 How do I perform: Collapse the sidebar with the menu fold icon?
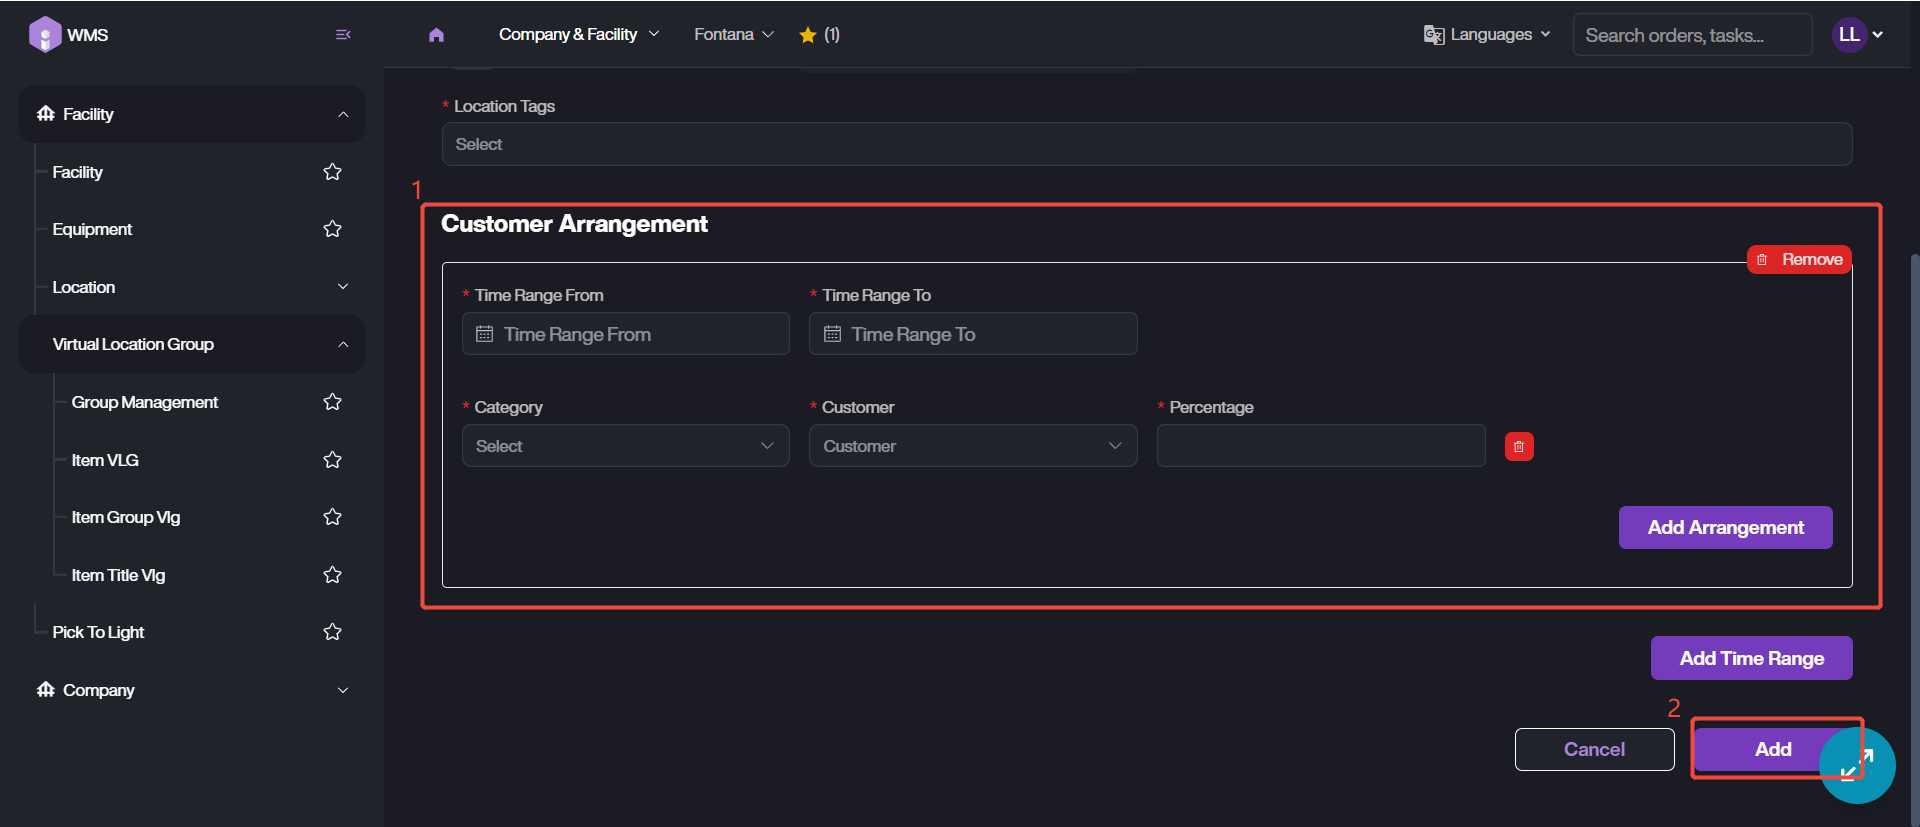tap(343, 35)
